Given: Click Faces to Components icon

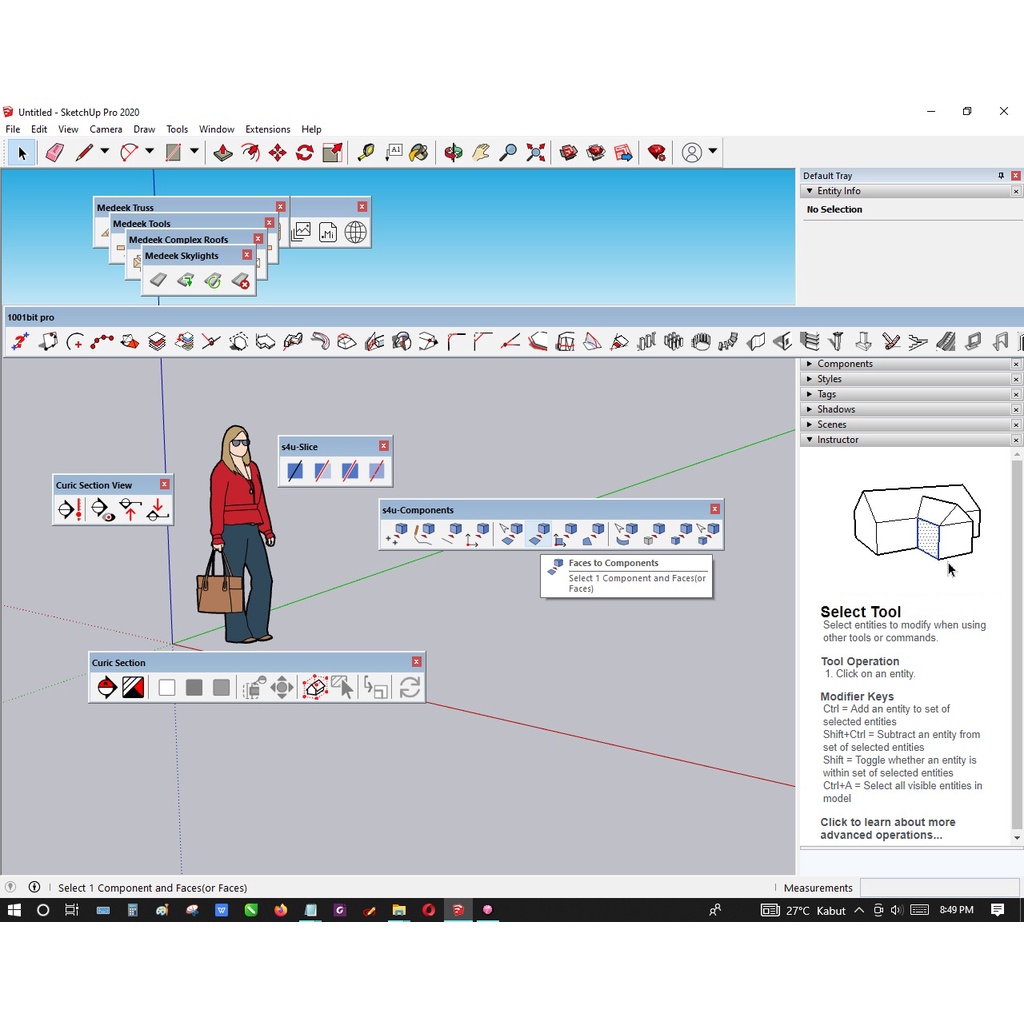Looking at the screenshot, I should 538,533.
